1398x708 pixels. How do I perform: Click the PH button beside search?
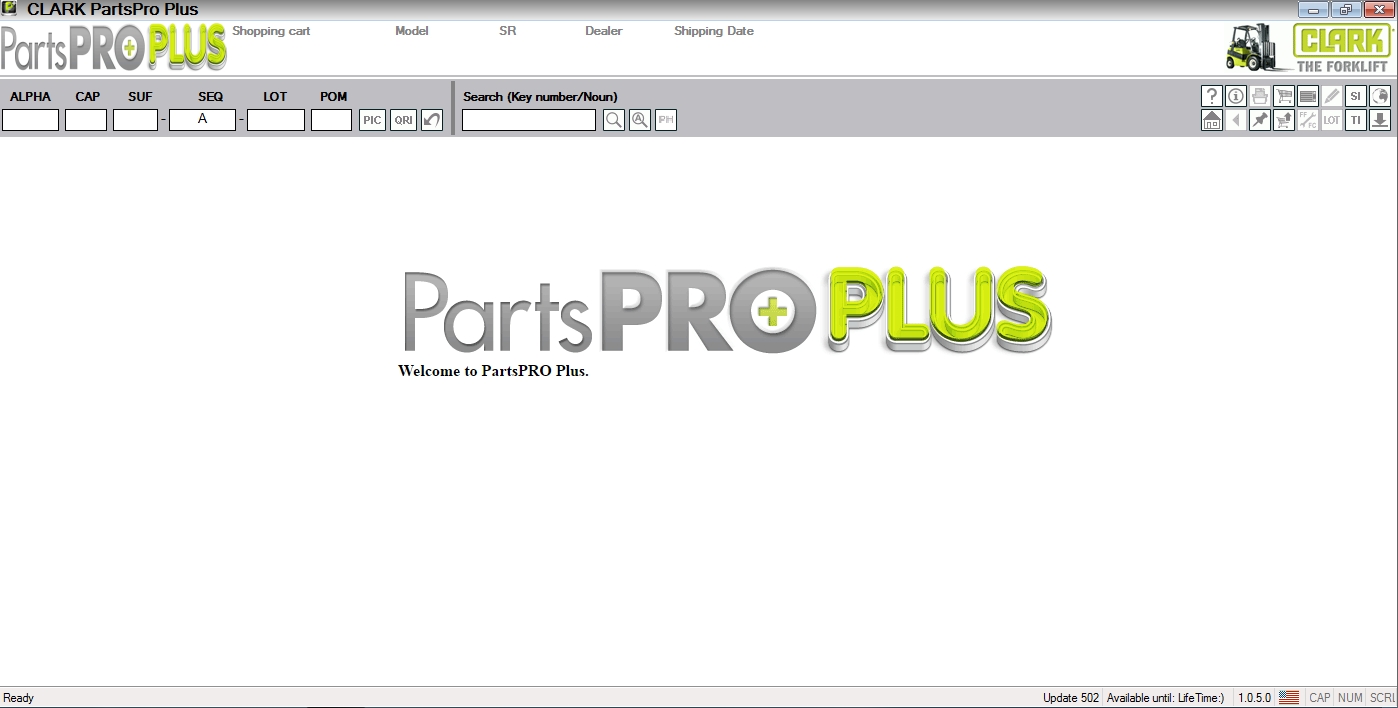(666, 120)
